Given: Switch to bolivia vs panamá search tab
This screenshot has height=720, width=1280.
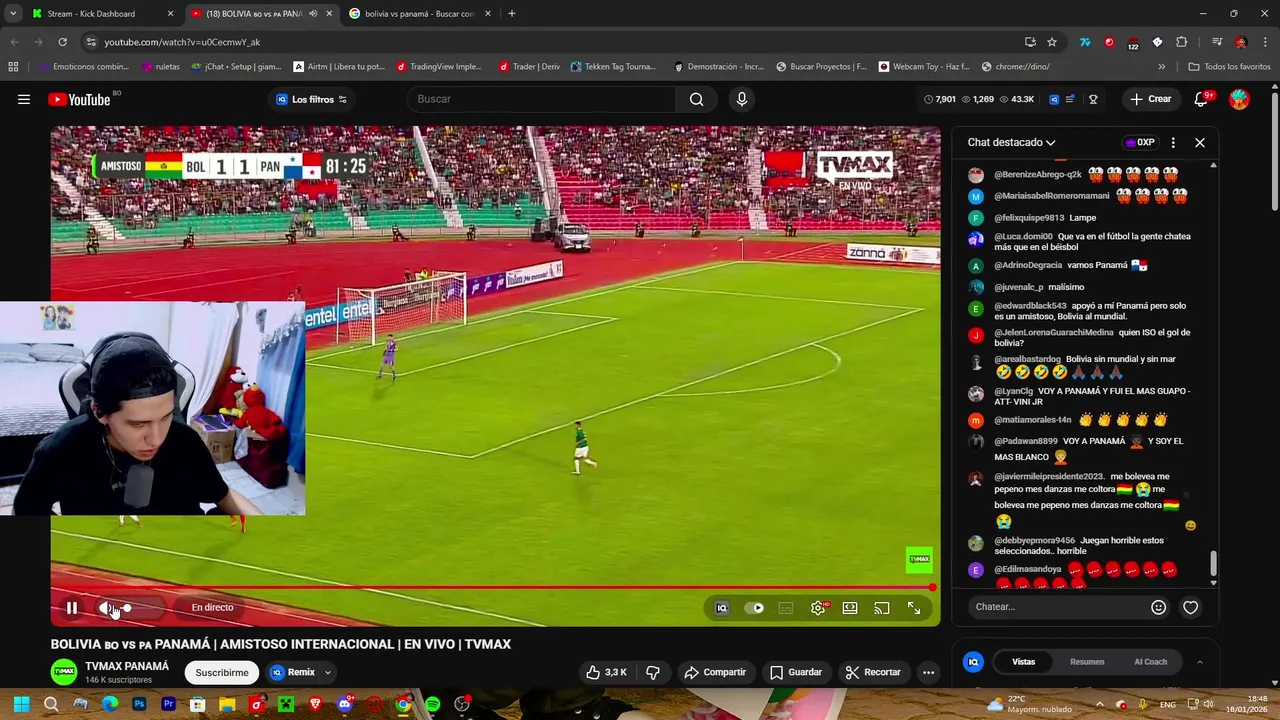Looking at the screenshot, I should coord(419,14).
